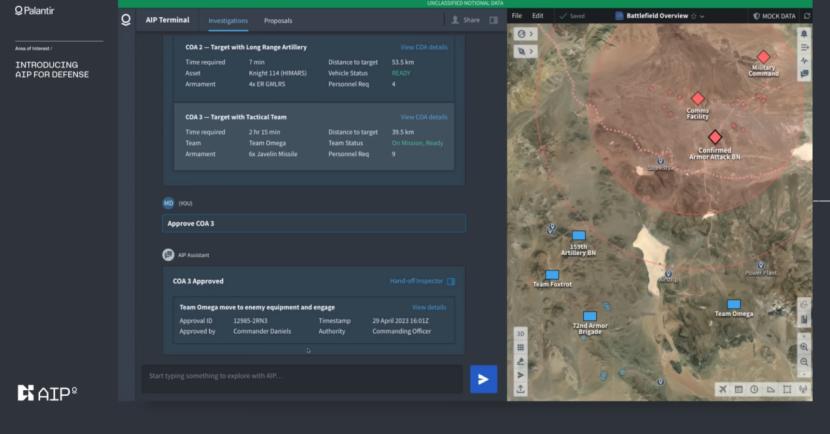Click the Share button

point(466,20)
